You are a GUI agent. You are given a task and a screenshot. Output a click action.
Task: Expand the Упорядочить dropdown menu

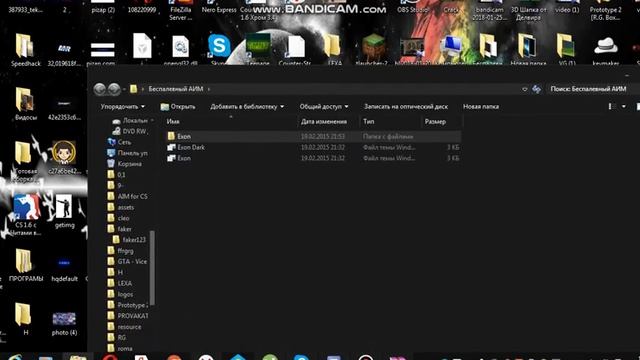coord(122,107)
